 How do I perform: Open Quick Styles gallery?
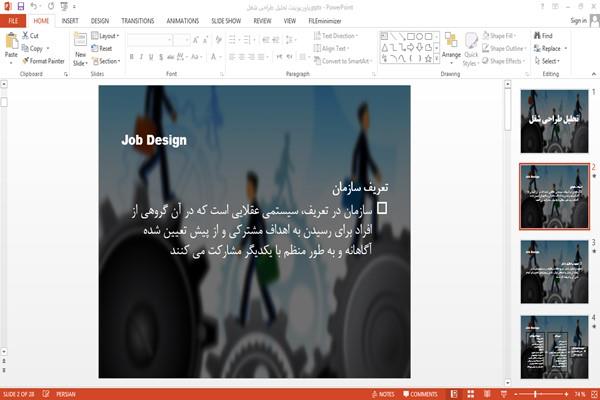[471, 50]
